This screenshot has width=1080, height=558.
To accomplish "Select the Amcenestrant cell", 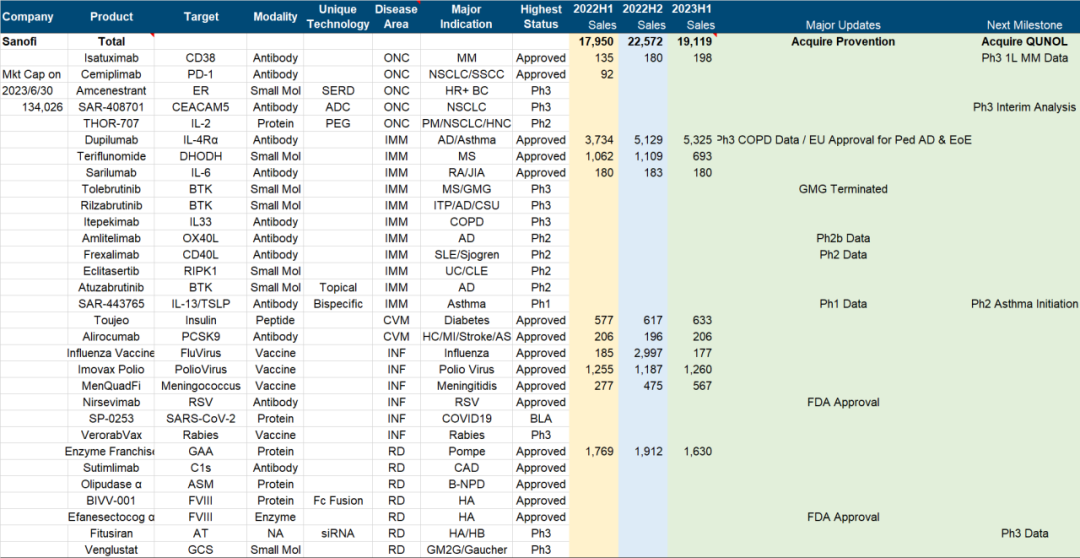I will pos(111,91).
